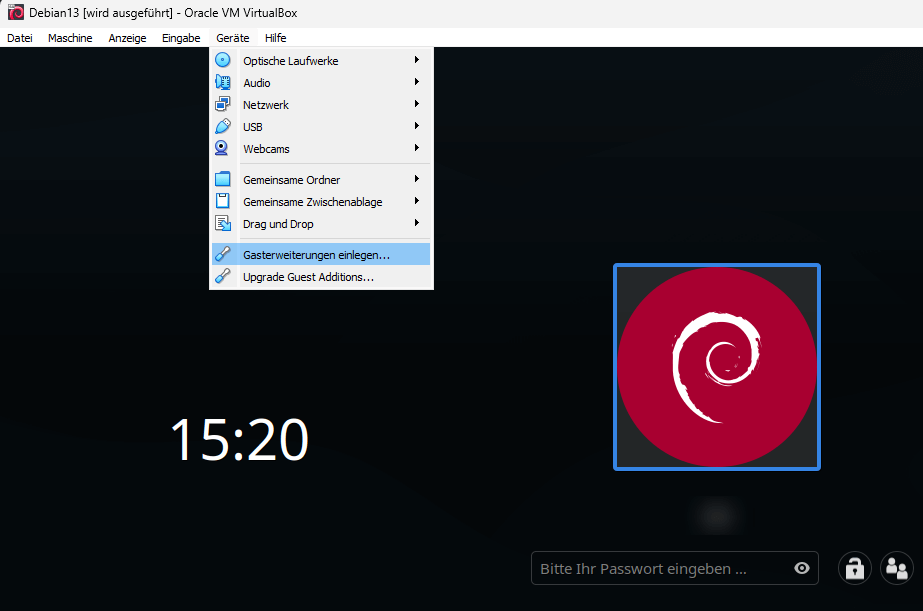Click the VirtualBox Debian icon in the title bar
The width and height of the screenshot is (923, 611).
pyautogui.click(x=16, y=12)
